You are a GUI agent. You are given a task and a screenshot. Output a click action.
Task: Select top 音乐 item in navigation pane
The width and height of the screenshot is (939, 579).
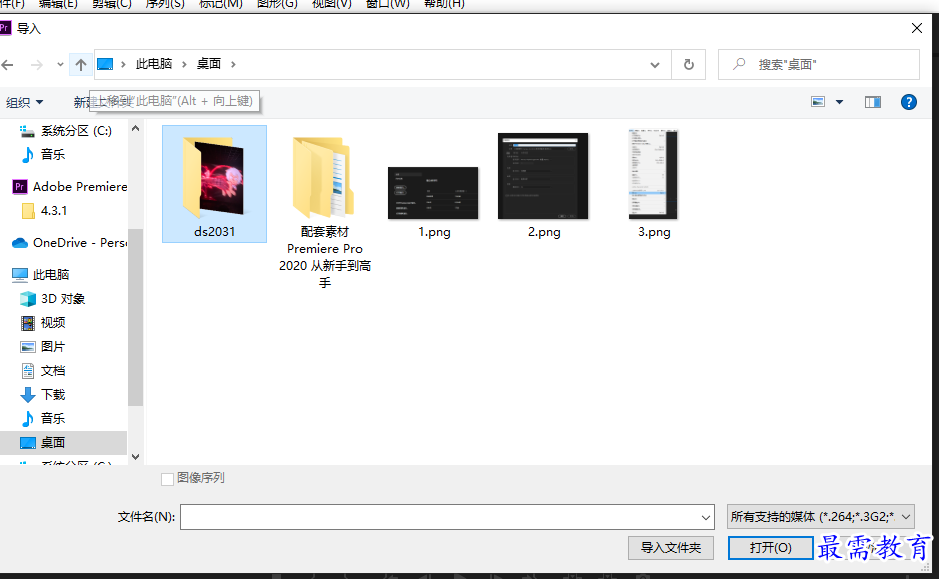43,154
